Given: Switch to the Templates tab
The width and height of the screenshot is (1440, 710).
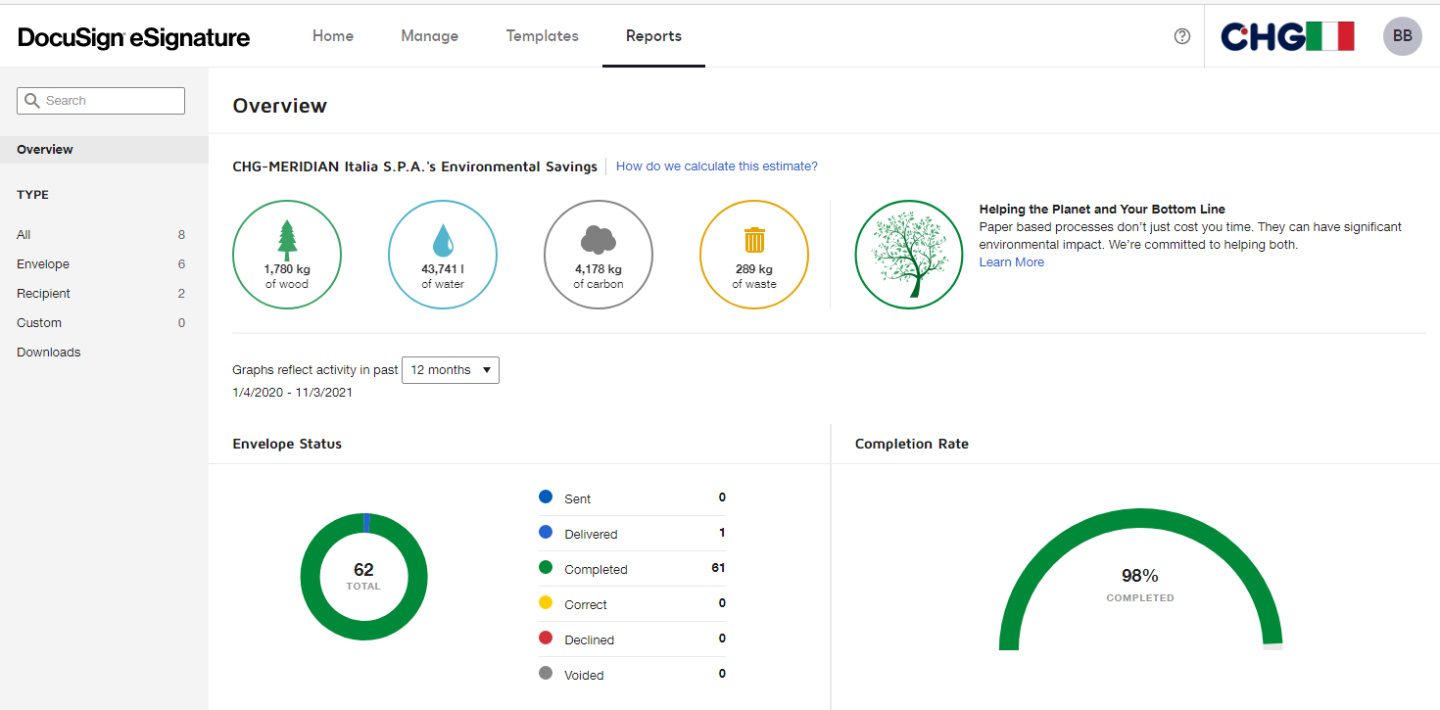Looking at the screenshot, I should coord(542,36).
